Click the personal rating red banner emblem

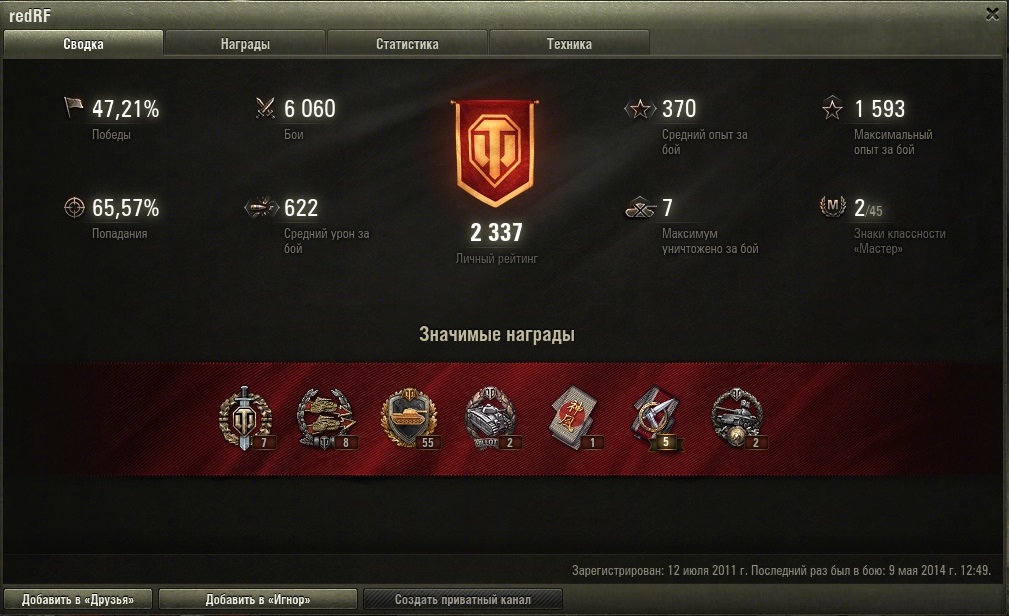coord(495,153)
